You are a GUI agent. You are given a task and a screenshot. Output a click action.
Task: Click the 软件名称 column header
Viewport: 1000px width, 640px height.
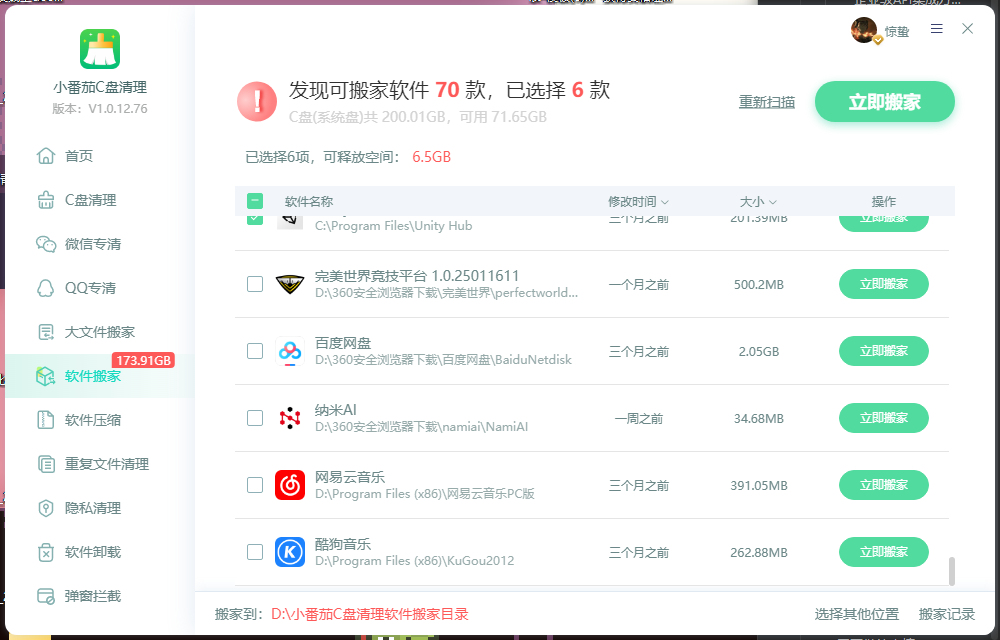pos(309,201)
